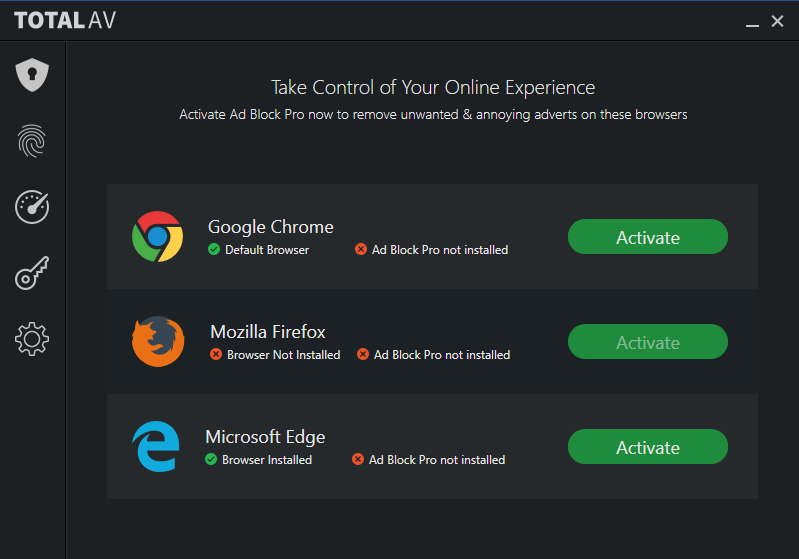Click the red Browser Not Installed icon
This screenshot has width=799, height=559.
pos(216,354)
